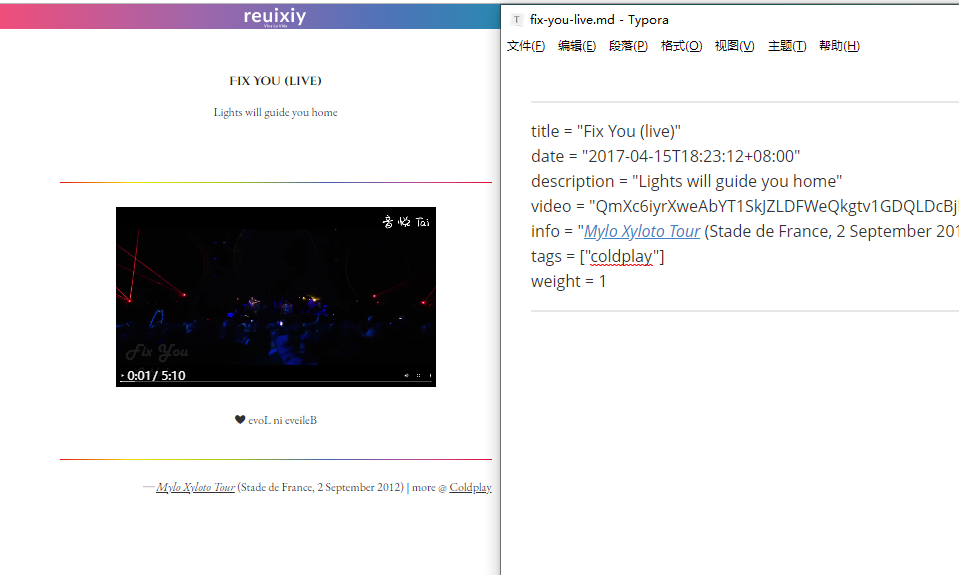The height and width of the screenshot is (575, 959).
Task: Click the reuixiy site logo
Action: (x=275, y=17)
